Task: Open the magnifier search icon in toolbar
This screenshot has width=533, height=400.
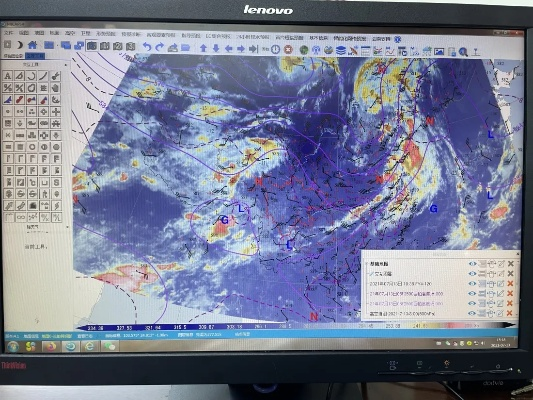Action: [x=463, y=52]
